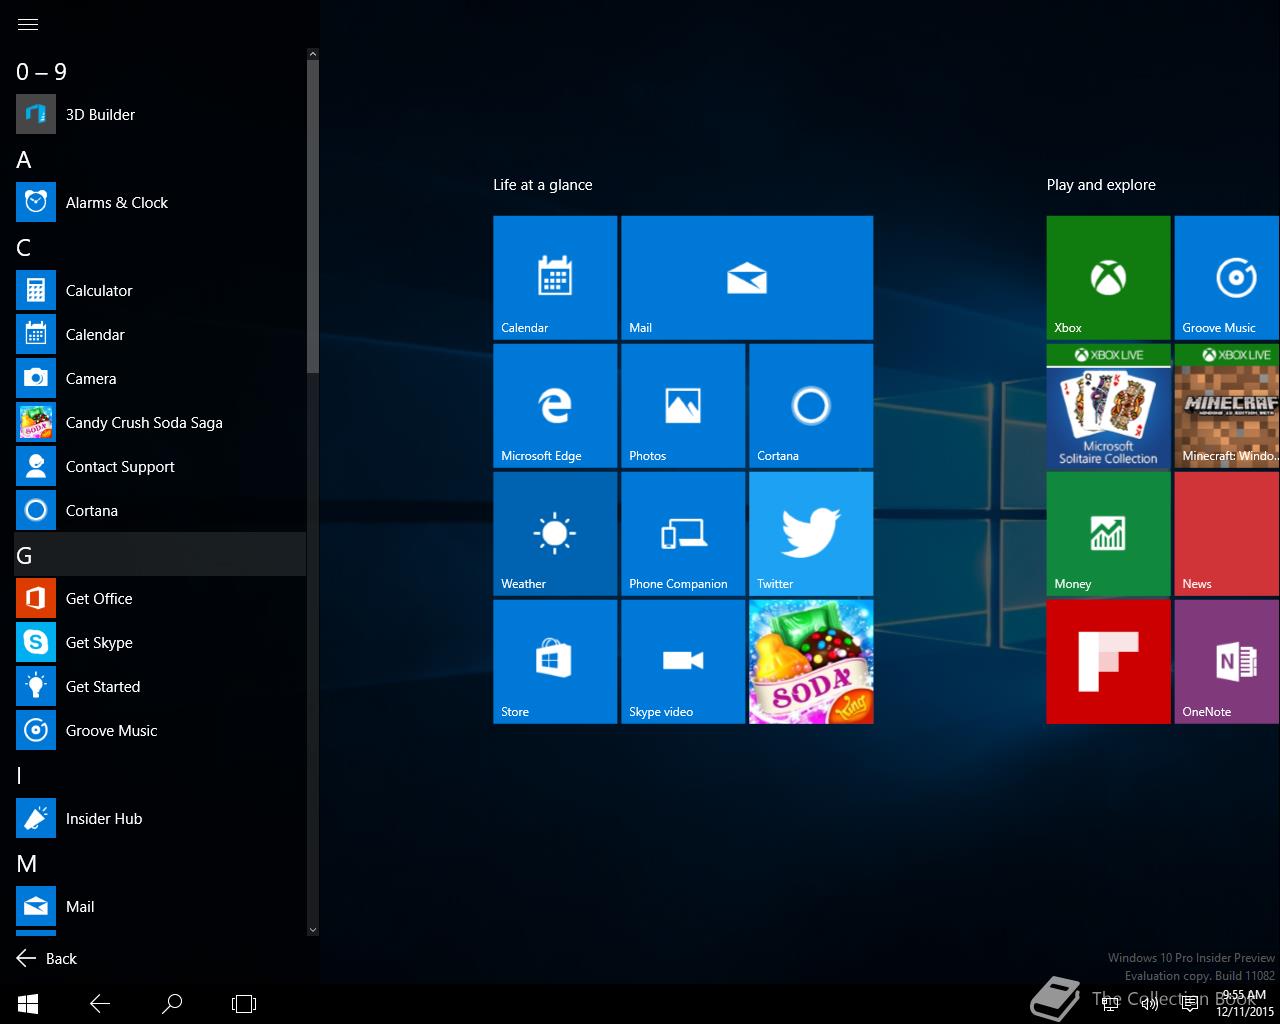
Task: Open Groove Music in the app list
Action: point(160,730)
